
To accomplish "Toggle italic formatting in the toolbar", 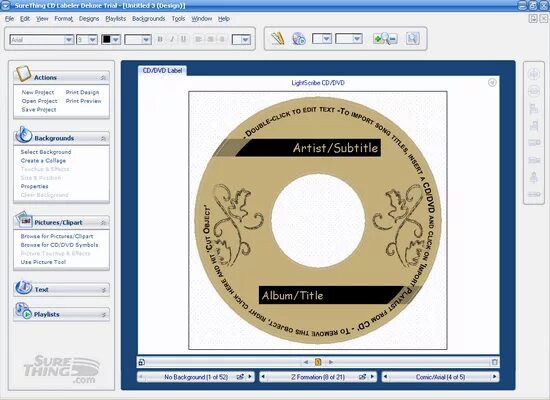I will coord(172,39).
